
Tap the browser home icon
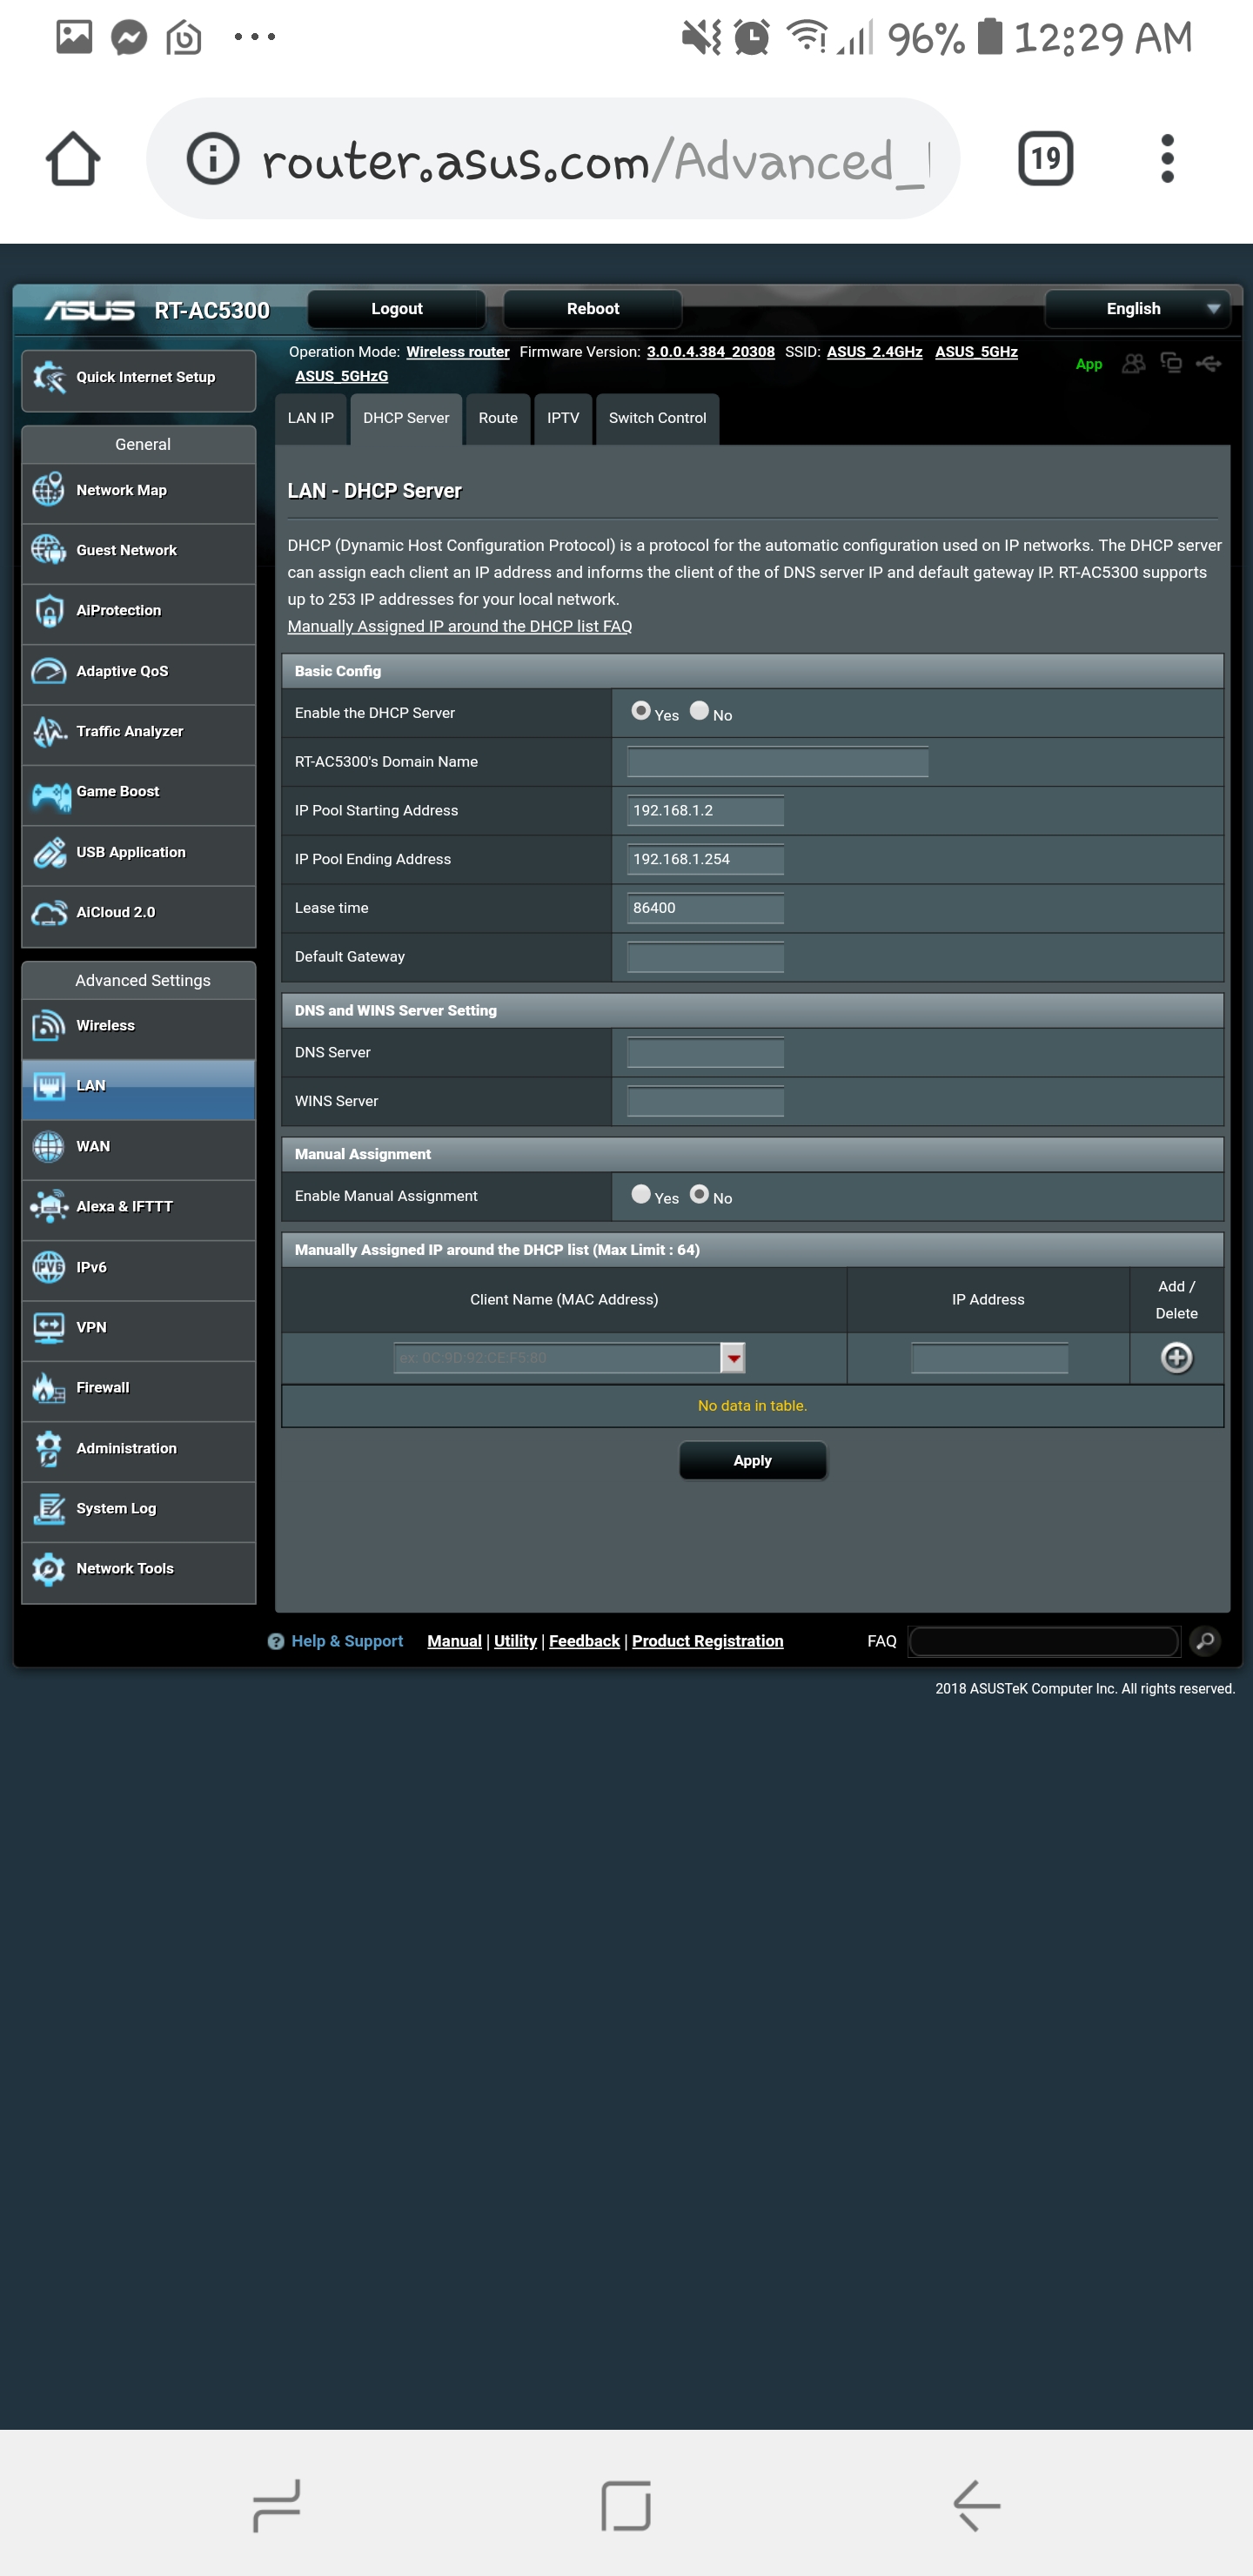[73, 159]
